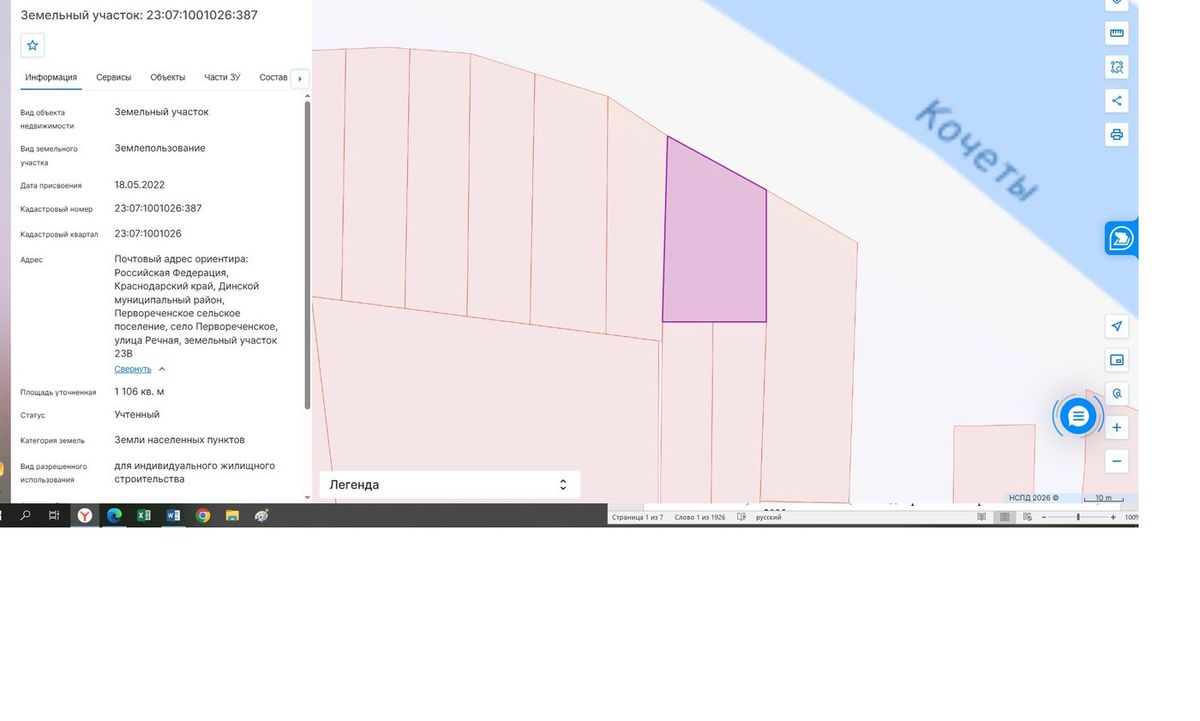Open the Состав tab
The width and height of the screenshot is (1200, 721).
point(273,77)
